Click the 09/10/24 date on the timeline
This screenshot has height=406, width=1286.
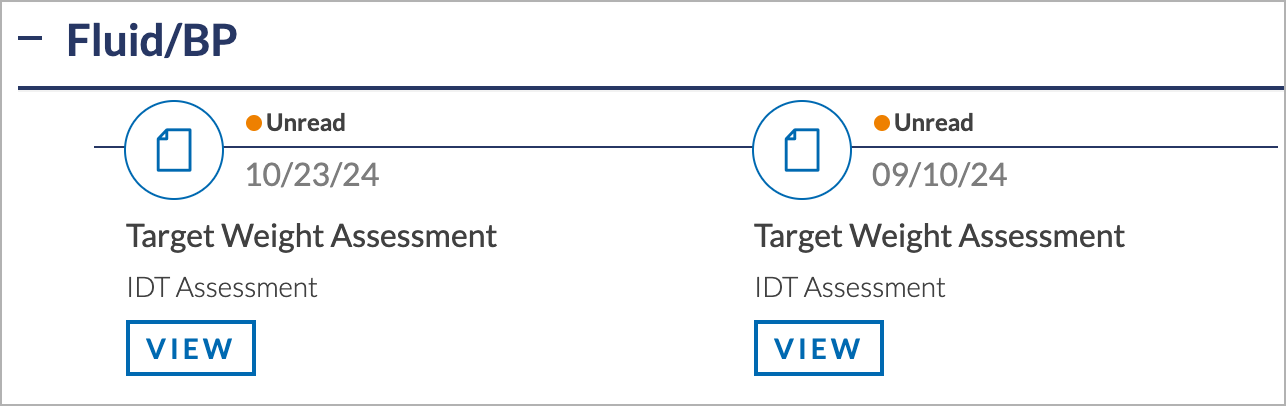point(940,175)
